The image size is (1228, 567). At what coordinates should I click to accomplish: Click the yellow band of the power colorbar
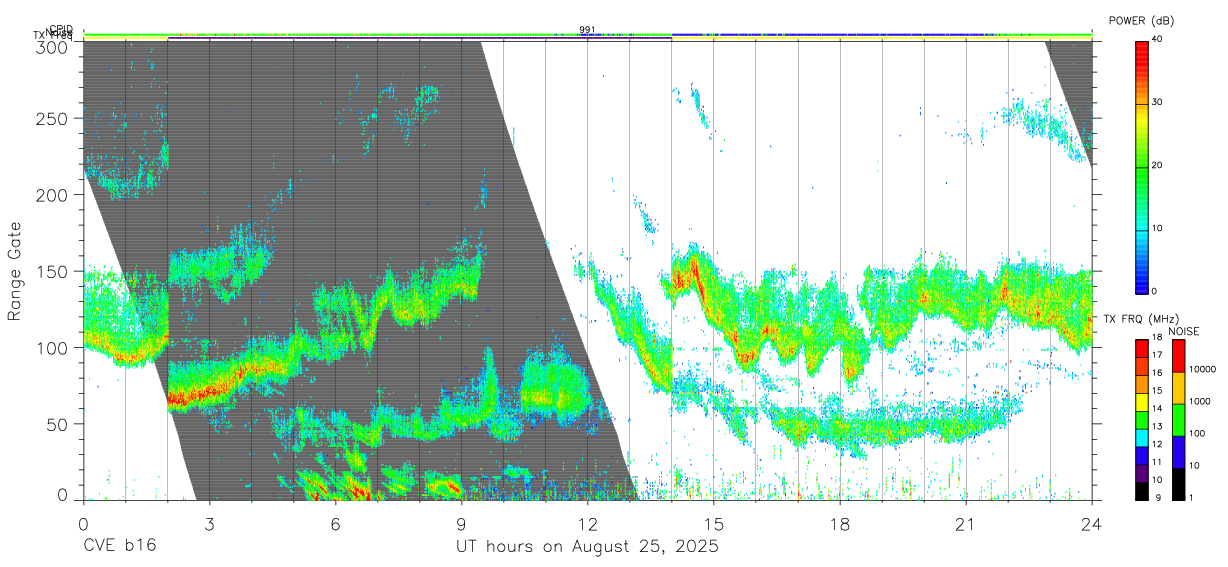point(1142,120)
